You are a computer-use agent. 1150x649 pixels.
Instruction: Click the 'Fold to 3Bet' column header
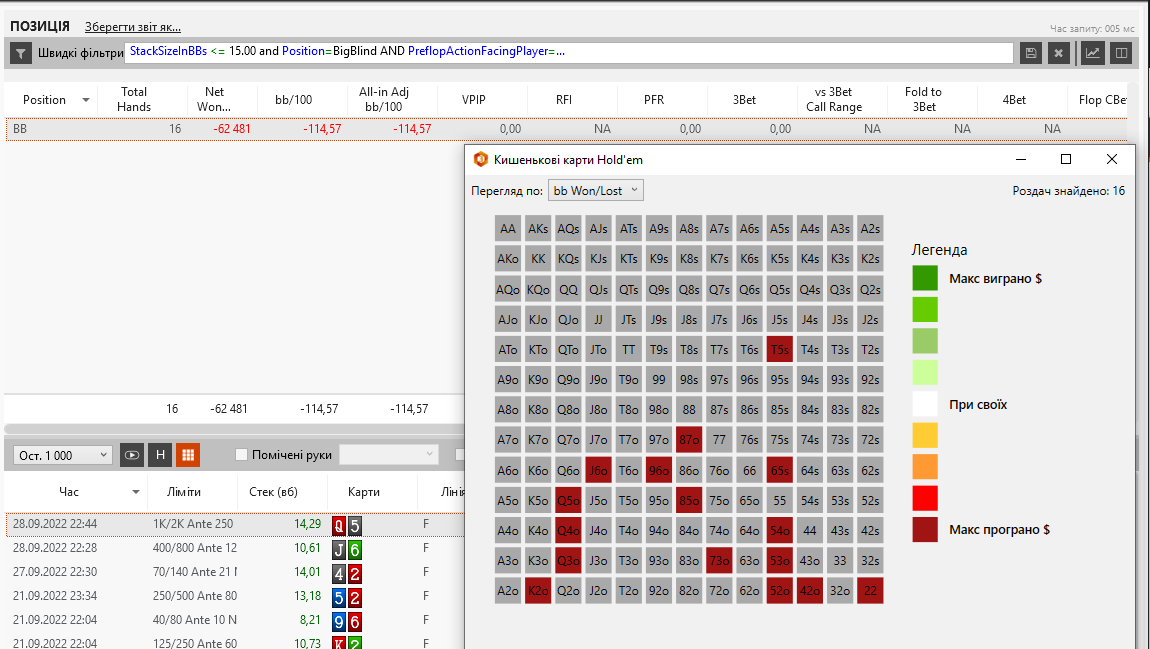pos(923,99)
